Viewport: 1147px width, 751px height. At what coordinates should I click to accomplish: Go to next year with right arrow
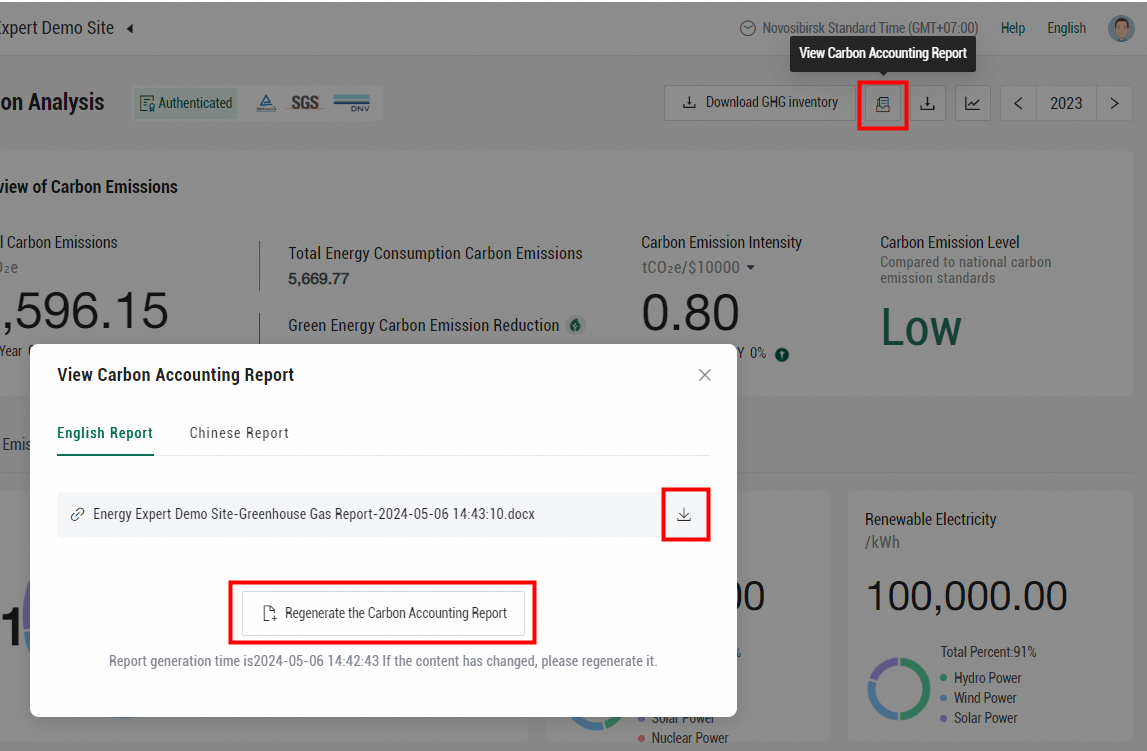(1114, 104)
